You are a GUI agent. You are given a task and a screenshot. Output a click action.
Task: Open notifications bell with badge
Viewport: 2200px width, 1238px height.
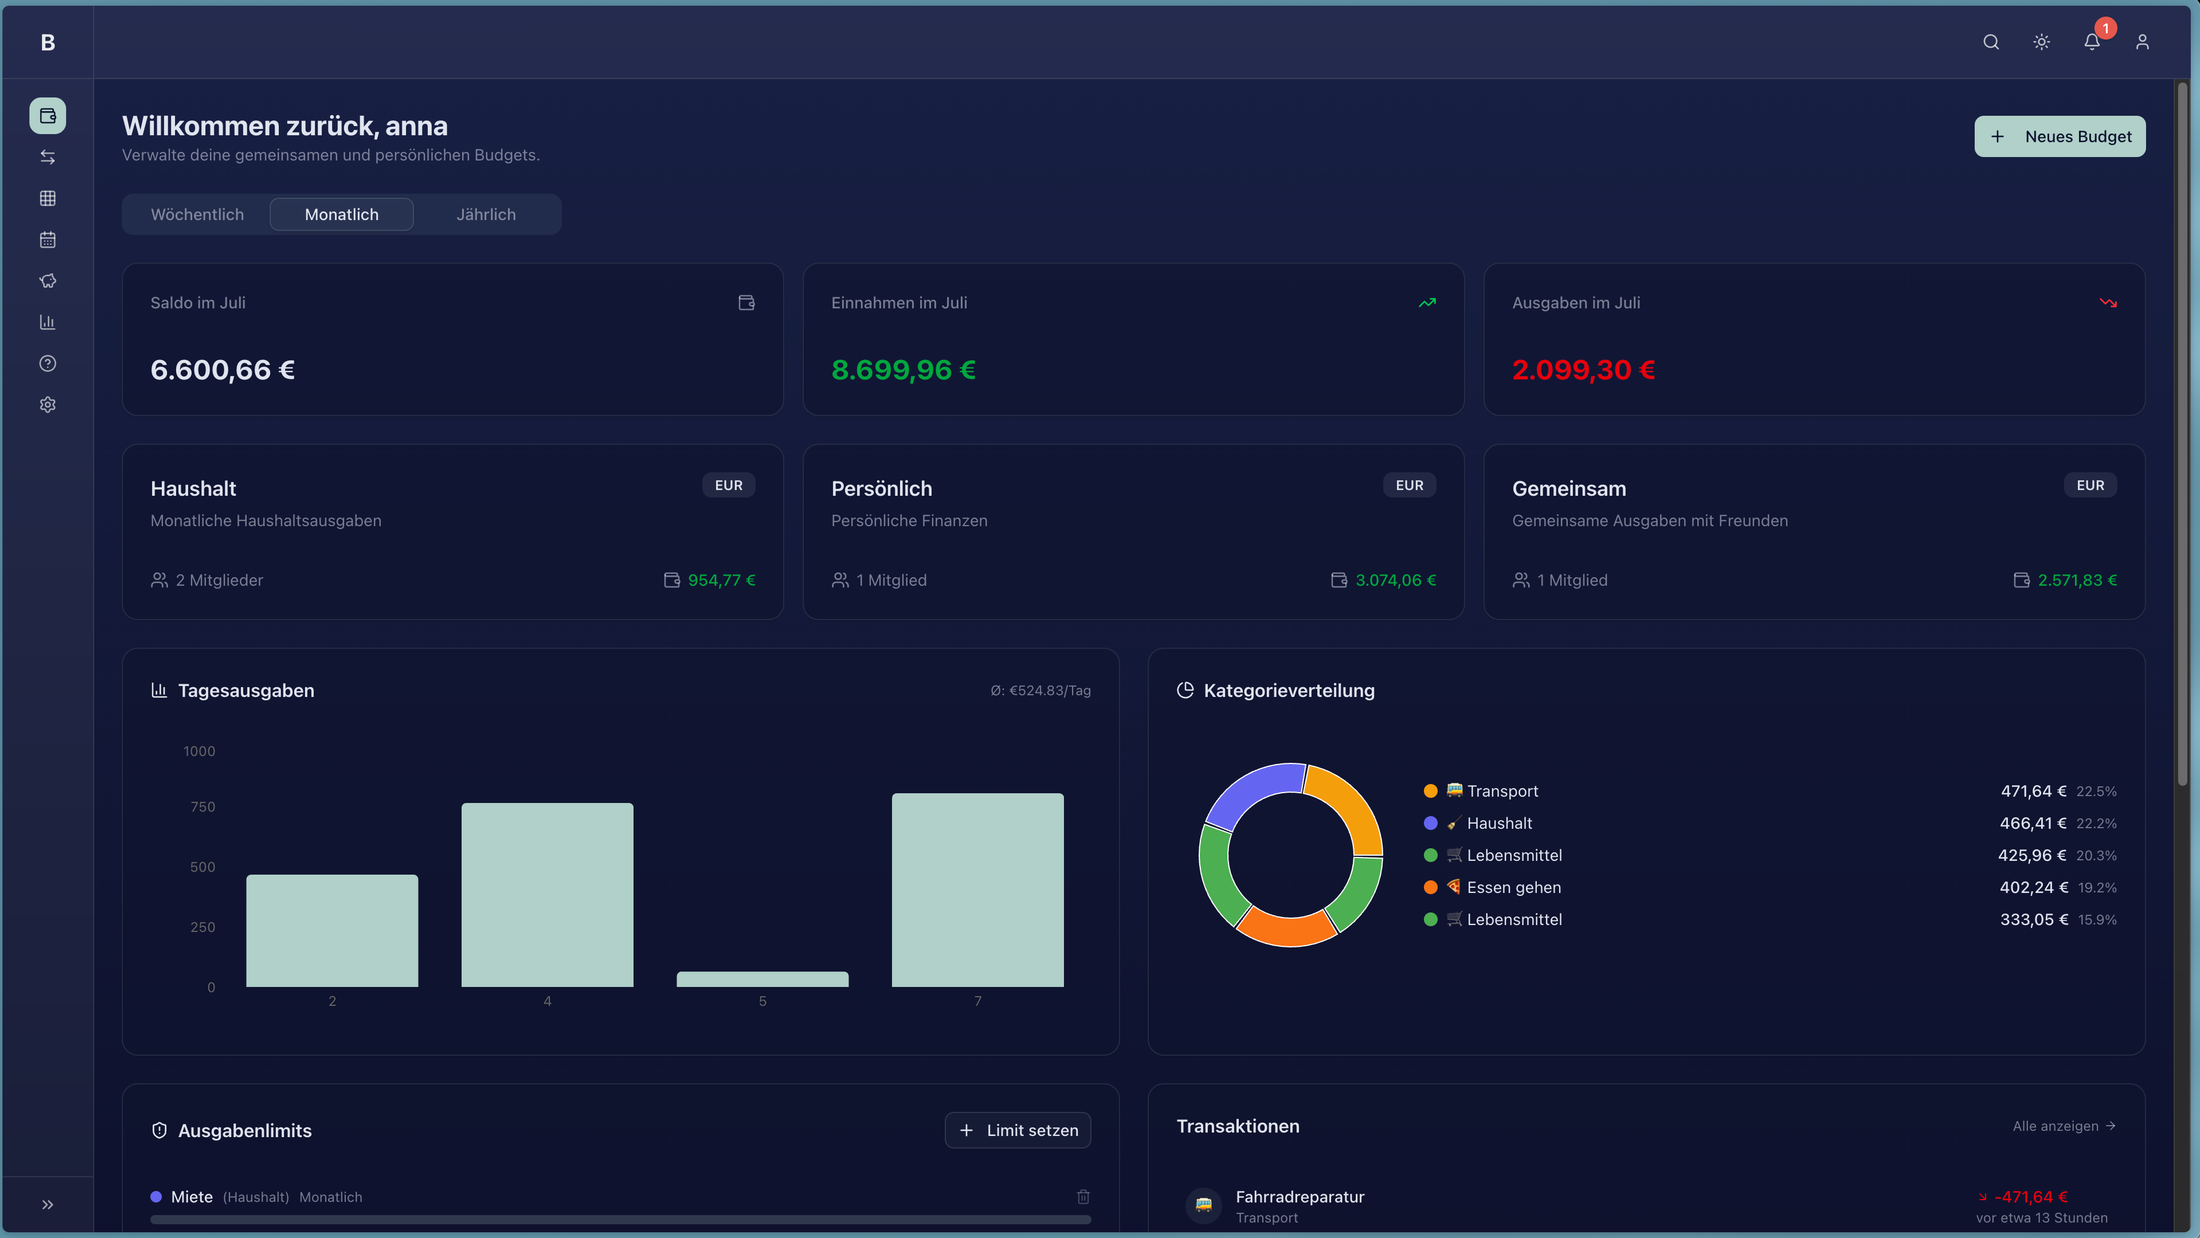(x=2092, y=42)
